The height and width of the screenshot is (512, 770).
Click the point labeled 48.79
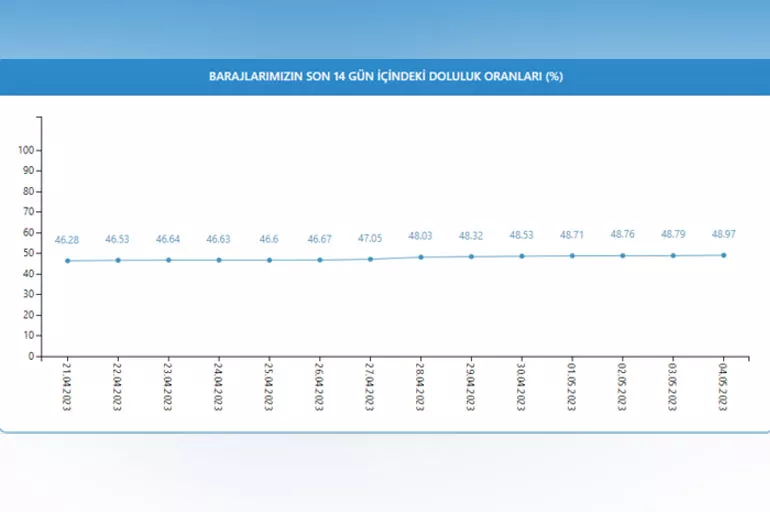[673, 255]
